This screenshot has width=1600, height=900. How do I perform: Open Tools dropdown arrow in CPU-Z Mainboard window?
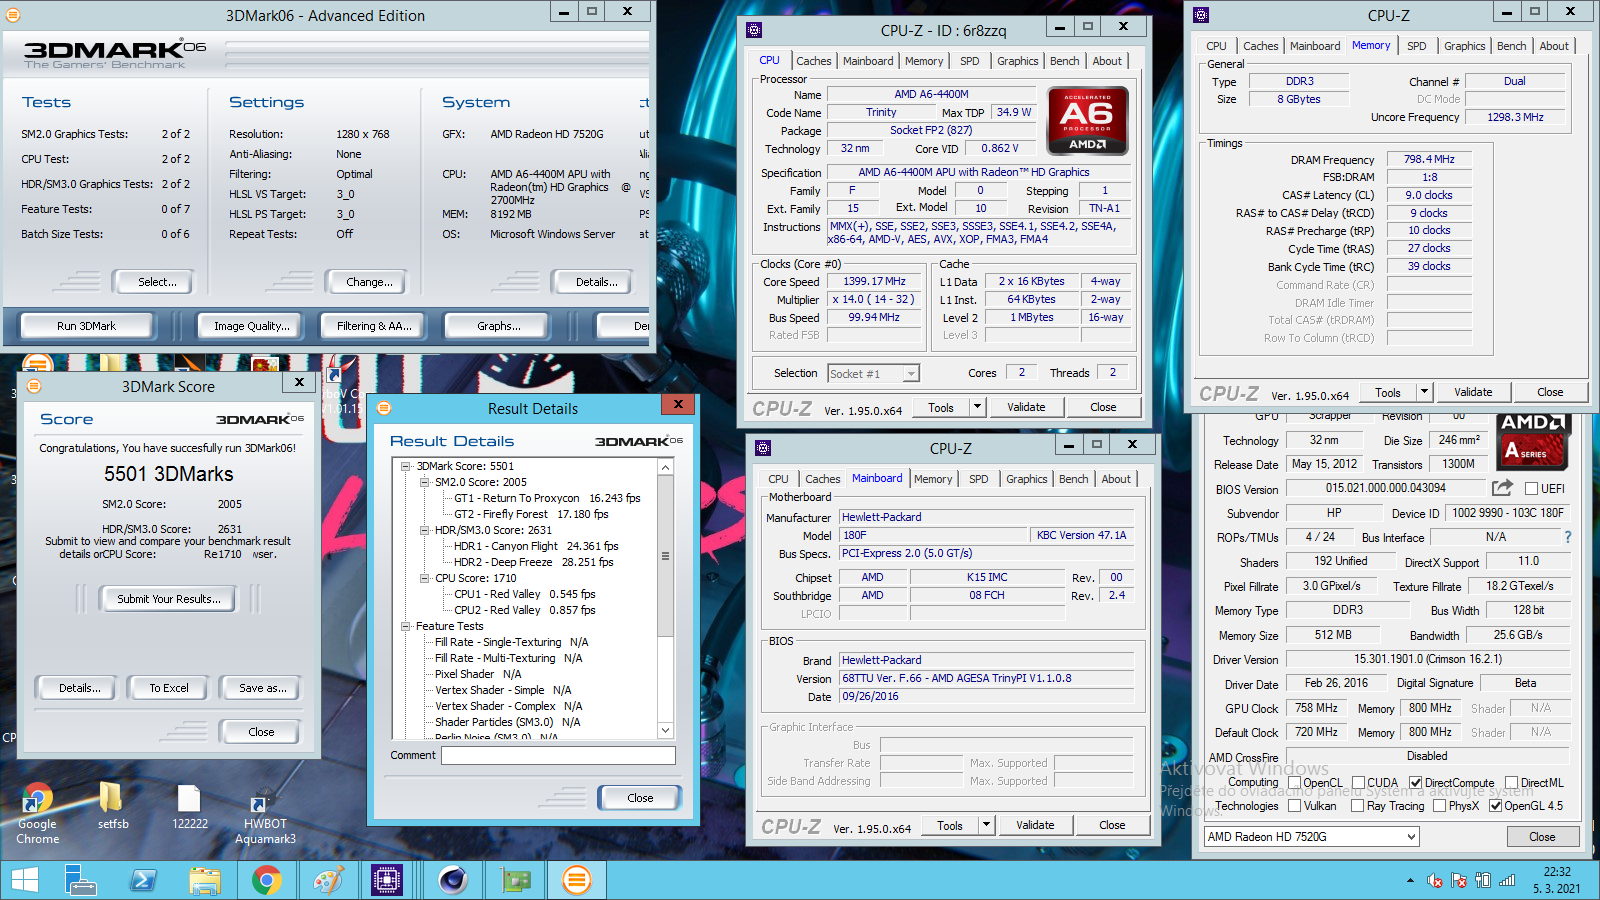[x=987, y=825]
